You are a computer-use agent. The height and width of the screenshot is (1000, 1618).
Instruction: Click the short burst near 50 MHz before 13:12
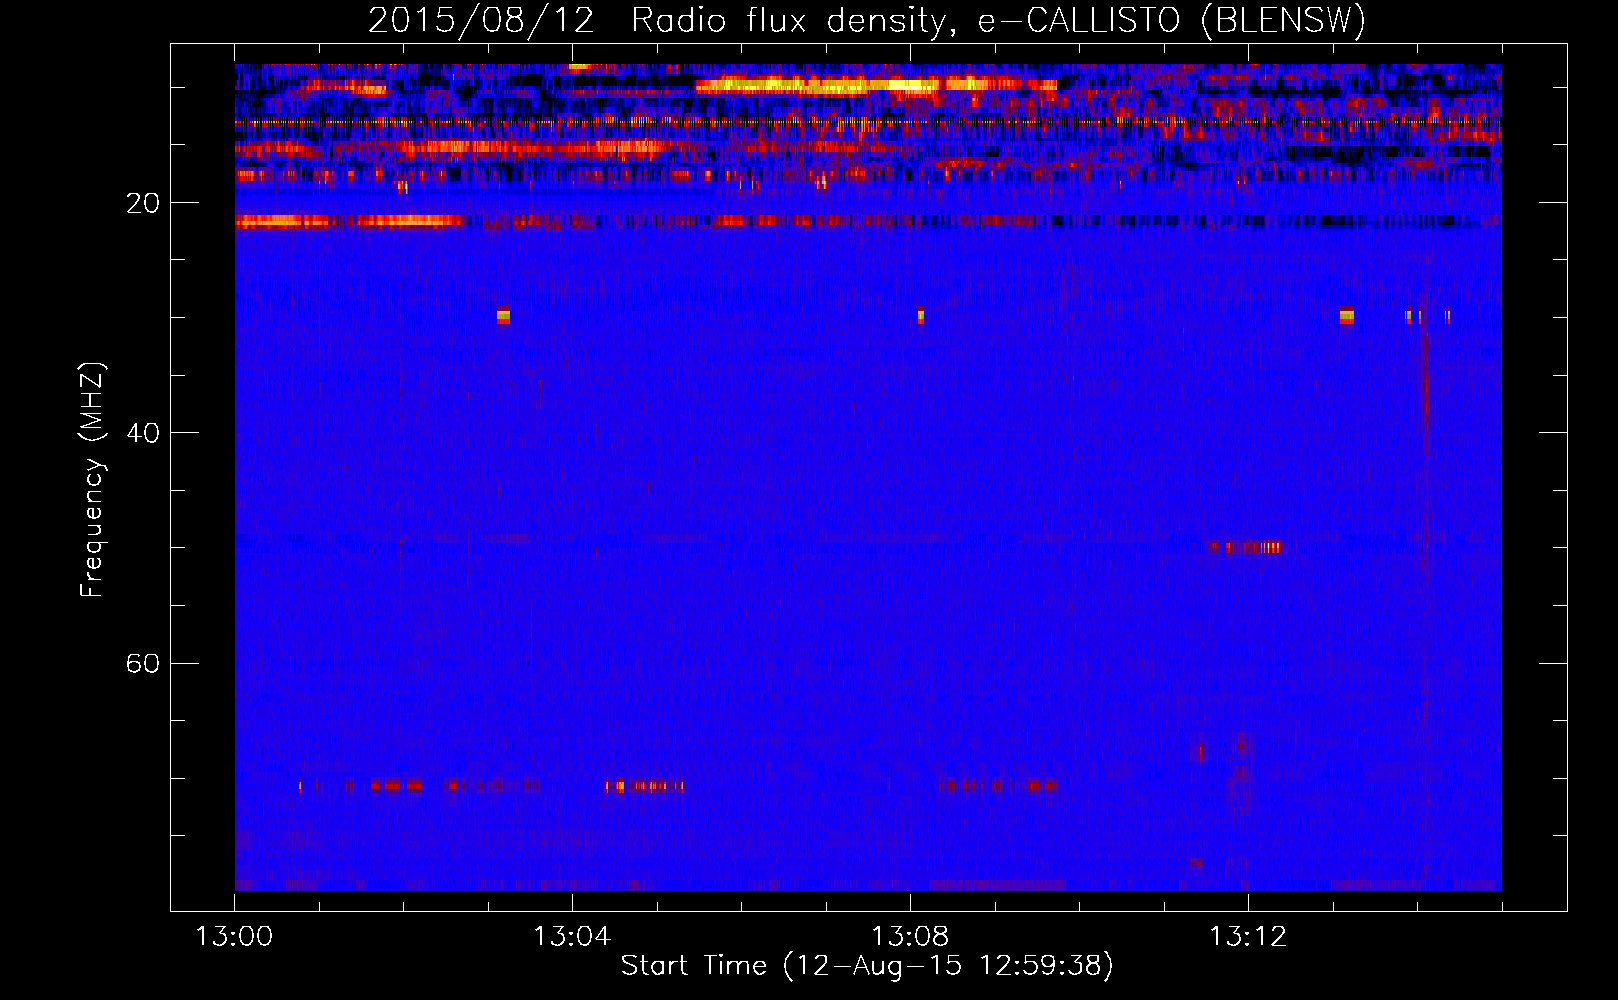[x=1243, y=547]
